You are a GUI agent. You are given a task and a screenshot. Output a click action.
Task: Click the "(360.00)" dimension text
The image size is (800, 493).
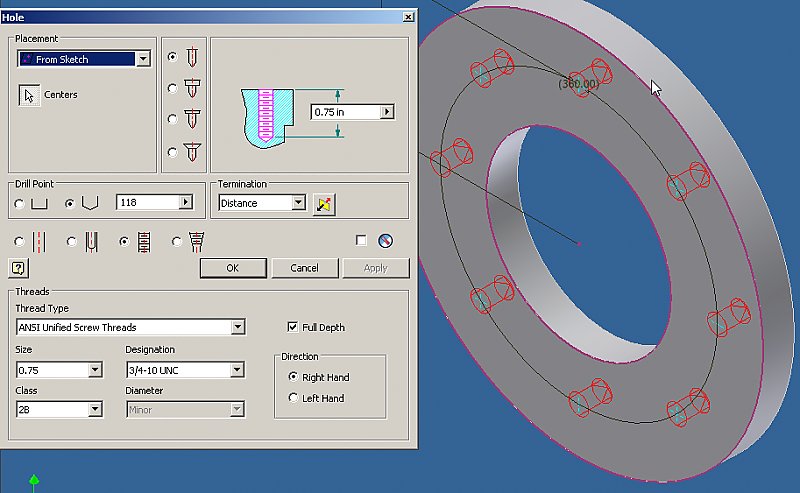click(579, 84)
